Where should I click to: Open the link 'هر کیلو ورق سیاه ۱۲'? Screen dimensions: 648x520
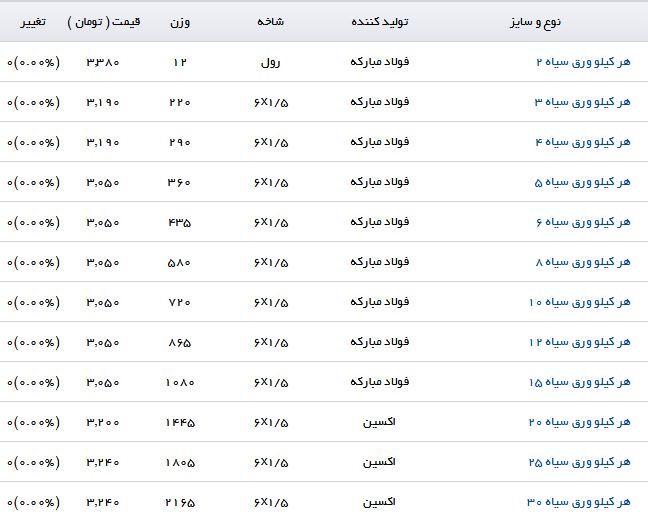[x=580, y=343]
